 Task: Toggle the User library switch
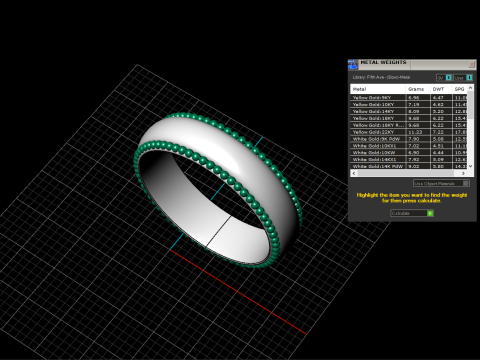[469, 78]
